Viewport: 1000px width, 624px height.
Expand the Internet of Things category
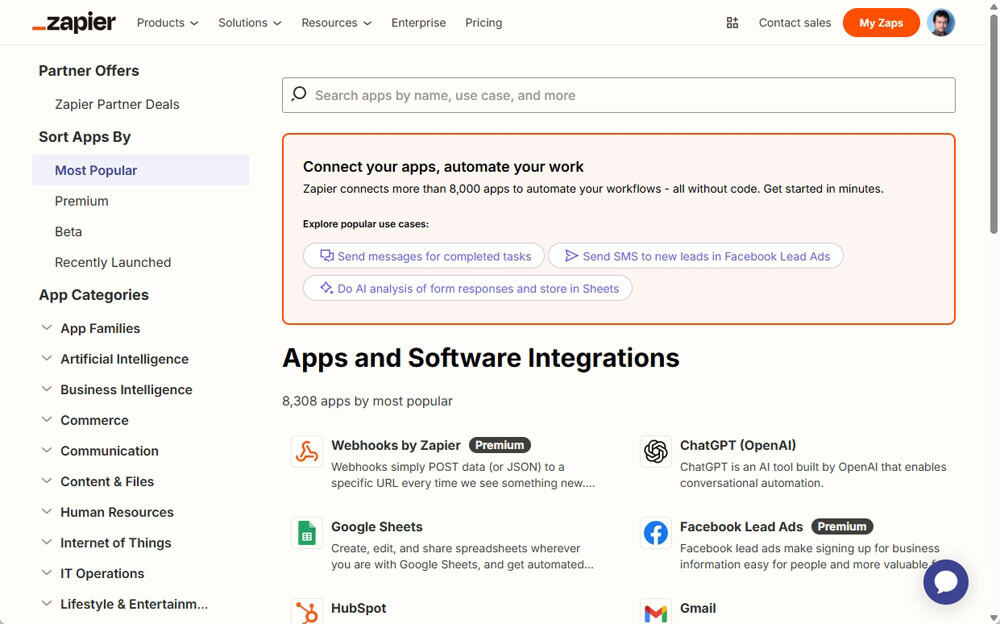point(107,543)
